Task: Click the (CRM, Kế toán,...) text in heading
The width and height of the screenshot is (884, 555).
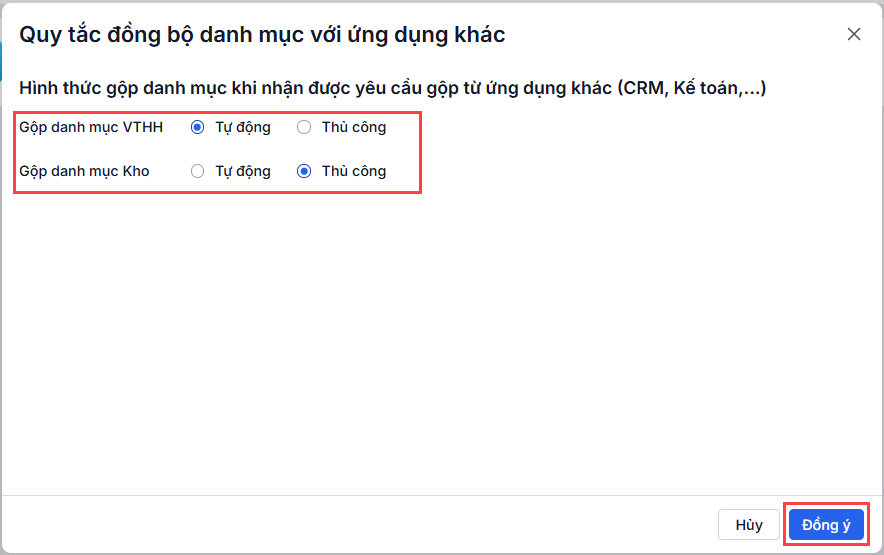Action: click(692, 89)
